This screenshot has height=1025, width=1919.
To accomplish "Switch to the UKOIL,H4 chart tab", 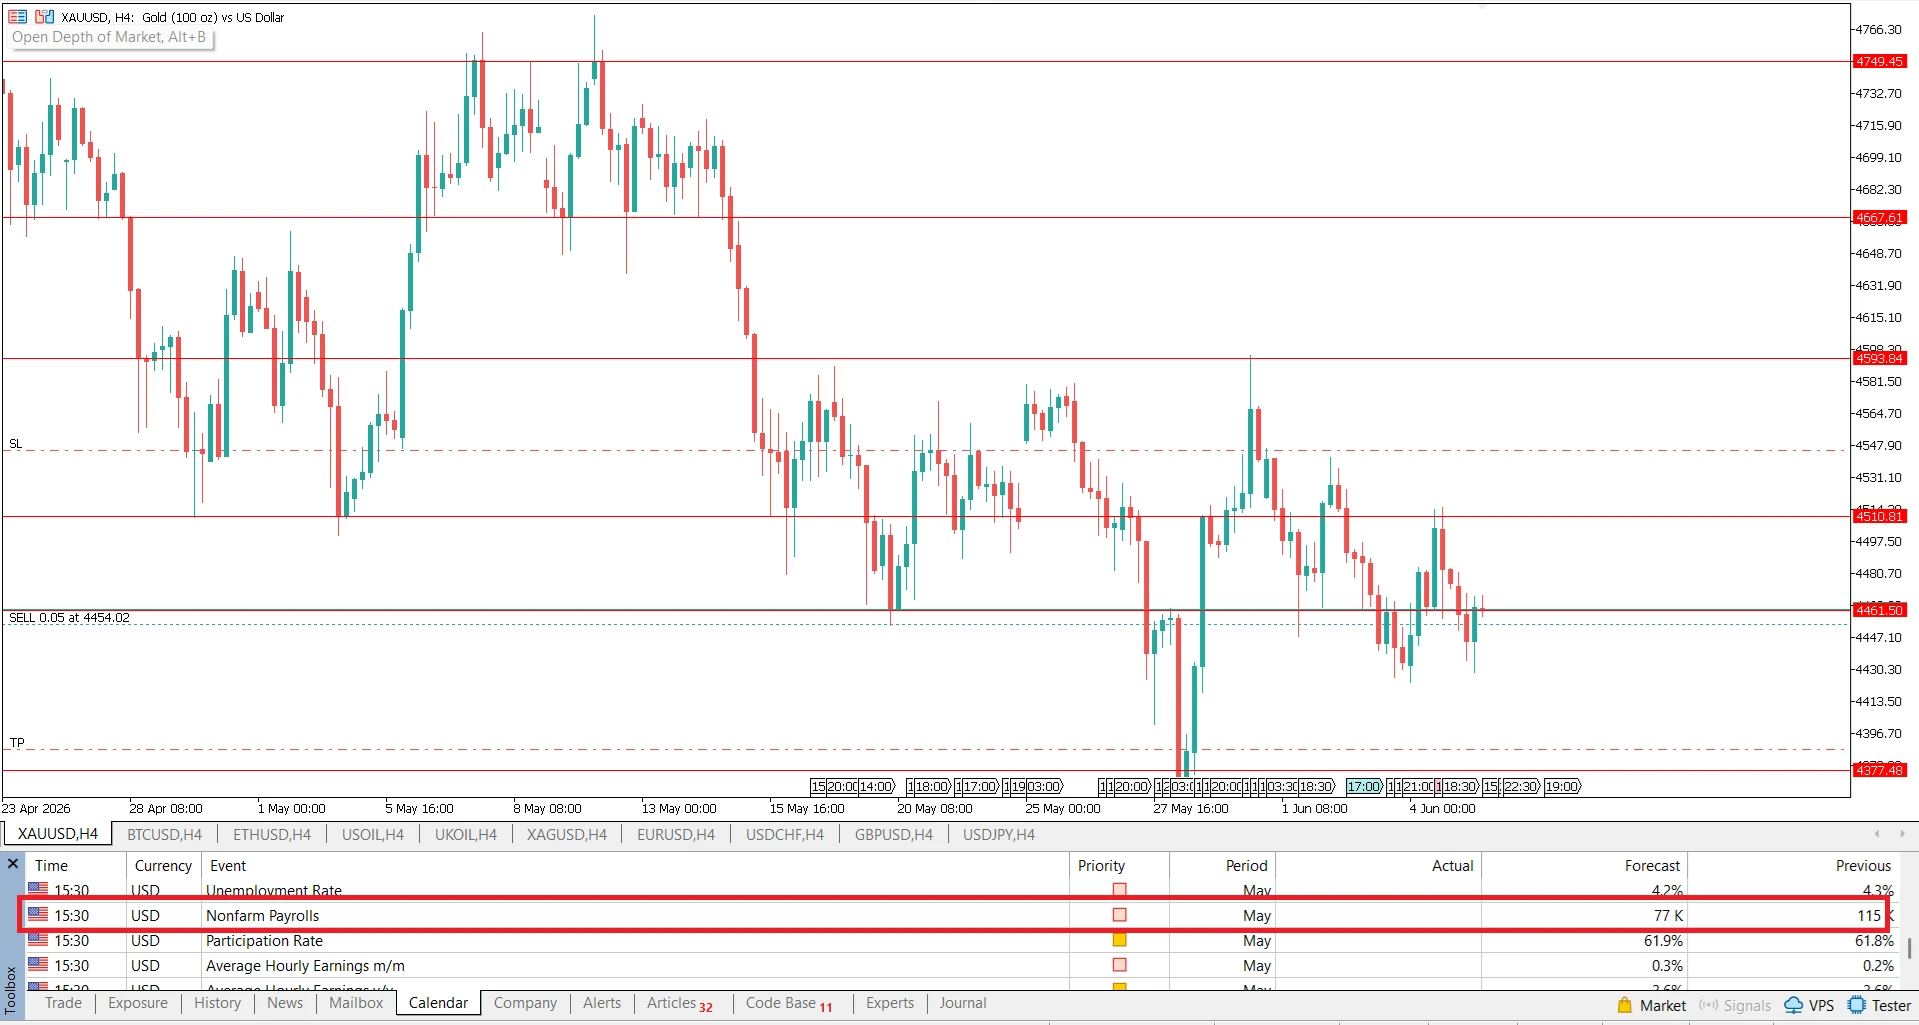I will 466,834.
